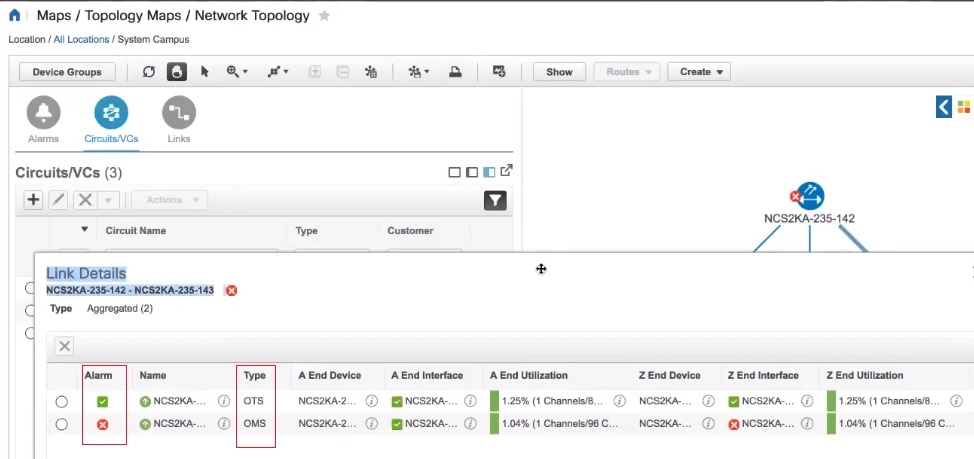The image size is (974, 459).
Task: Sort by the Circuit Name column
Action: [x=135, y=230]
